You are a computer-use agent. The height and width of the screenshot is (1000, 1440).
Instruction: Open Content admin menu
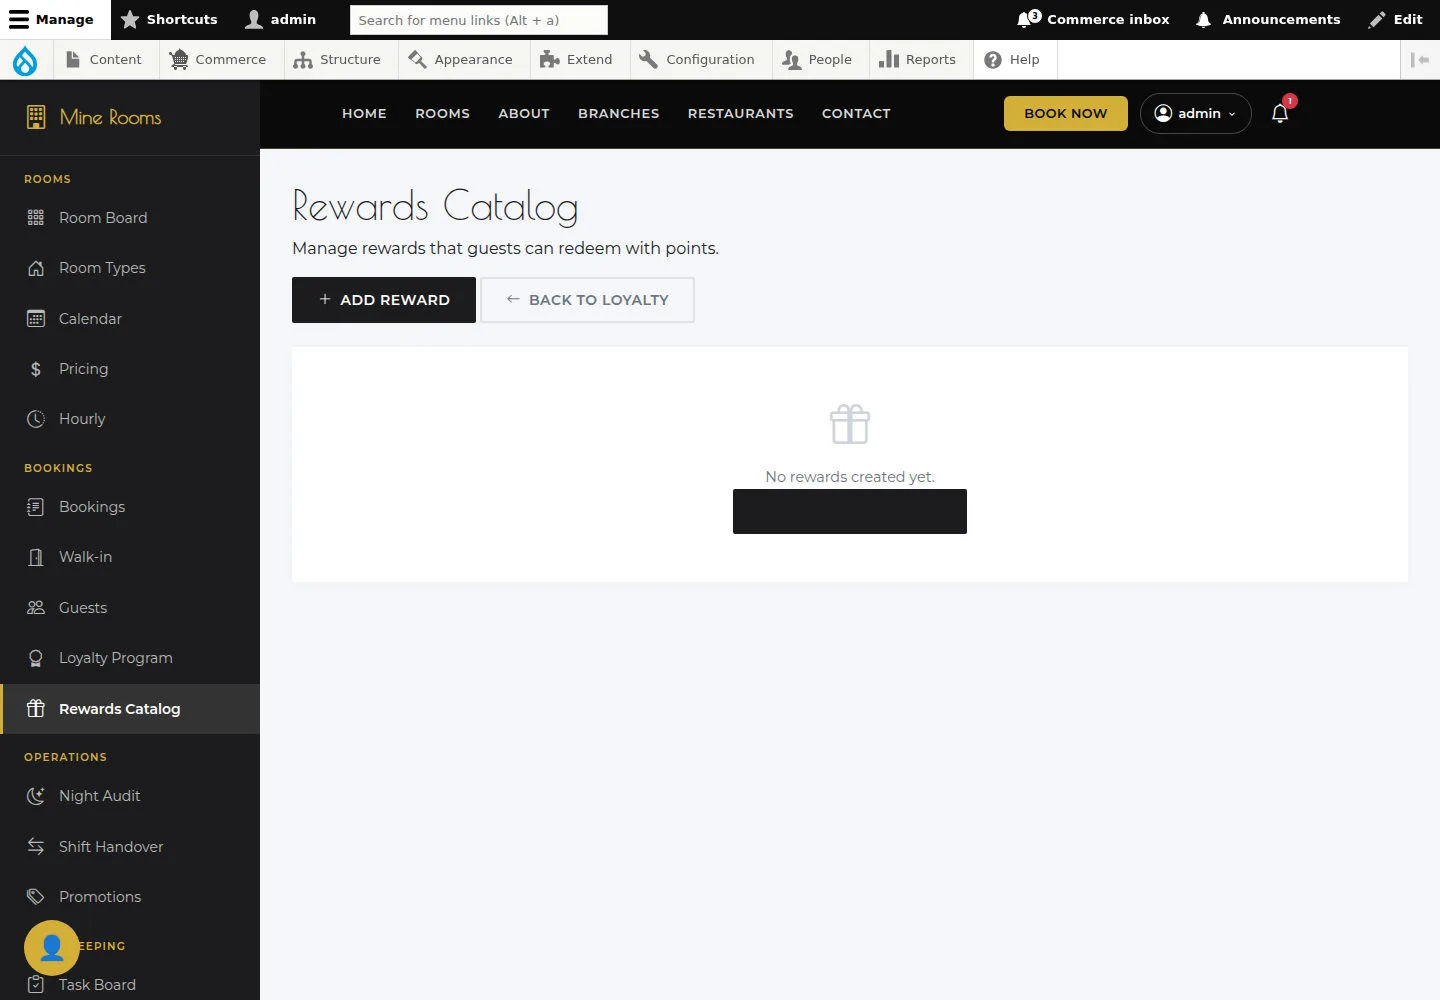[x=104, y=60]
